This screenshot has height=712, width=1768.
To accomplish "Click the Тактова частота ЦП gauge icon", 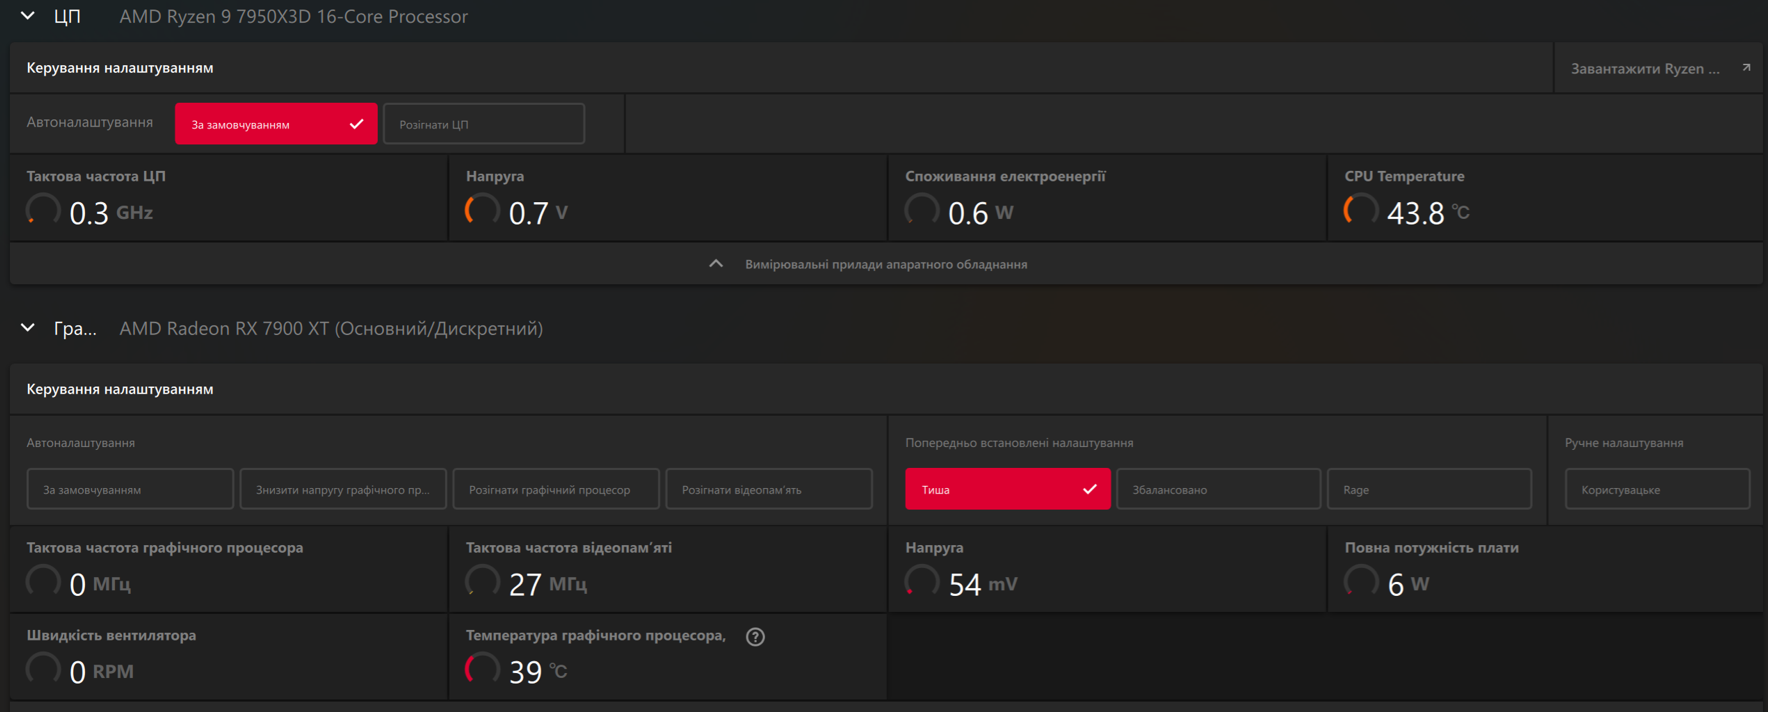I will [x=43, y=211].
